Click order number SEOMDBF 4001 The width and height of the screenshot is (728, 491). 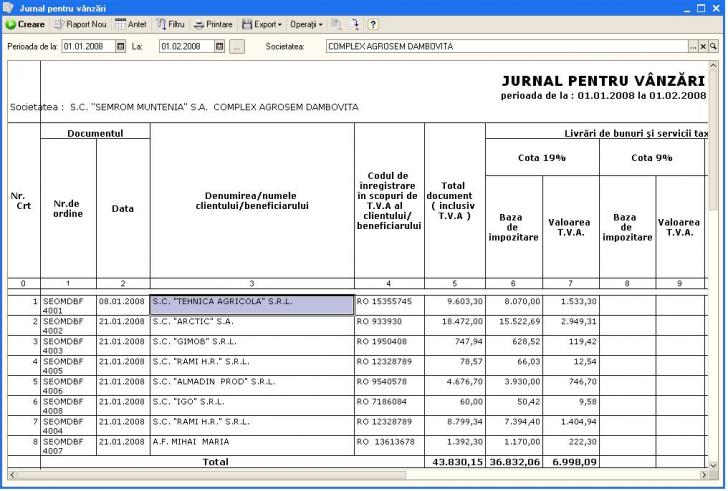click(68, 305)
